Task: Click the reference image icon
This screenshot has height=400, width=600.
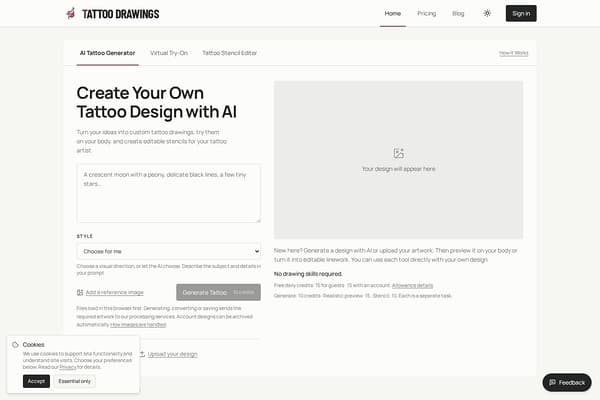Action: (80, 292)
